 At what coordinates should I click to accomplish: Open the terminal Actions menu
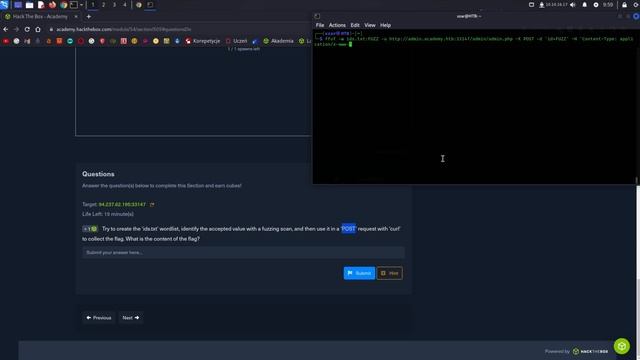tap(337, 25)
